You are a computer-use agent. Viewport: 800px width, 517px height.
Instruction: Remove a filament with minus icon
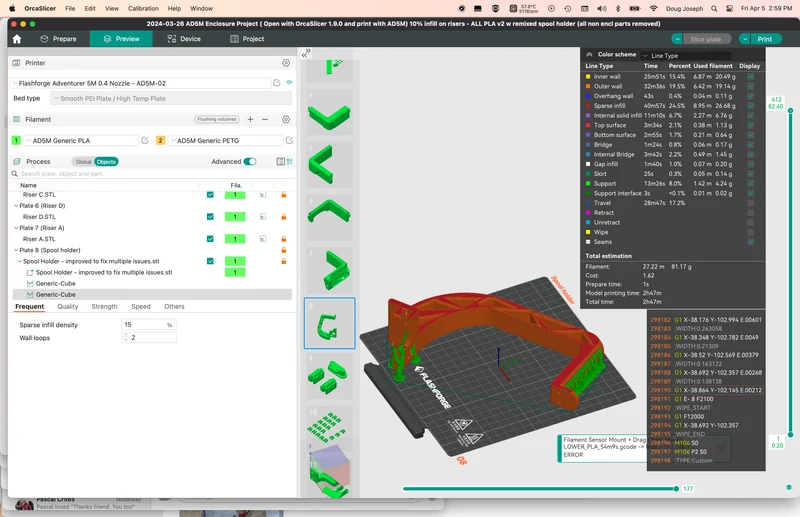(265, 119)
